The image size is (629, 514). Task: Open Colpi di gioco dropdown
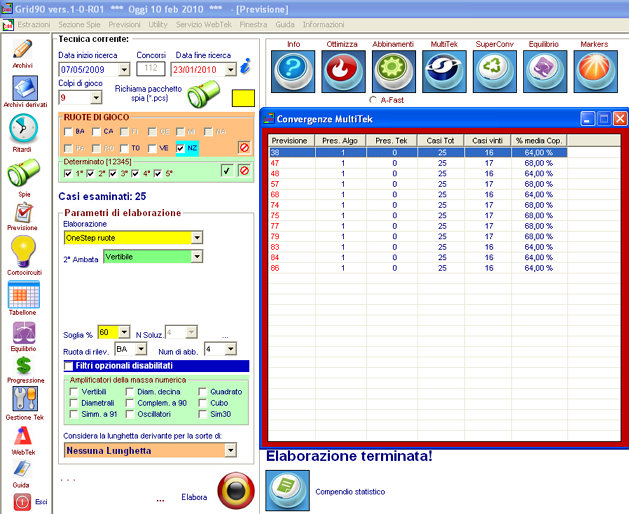pos(96,98)
